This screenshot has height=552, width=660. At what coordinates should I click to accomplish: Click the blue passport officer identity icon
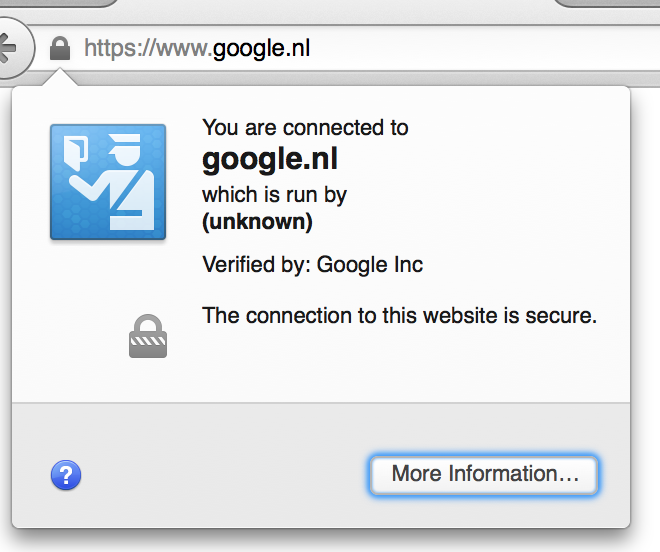click(108, 182)
